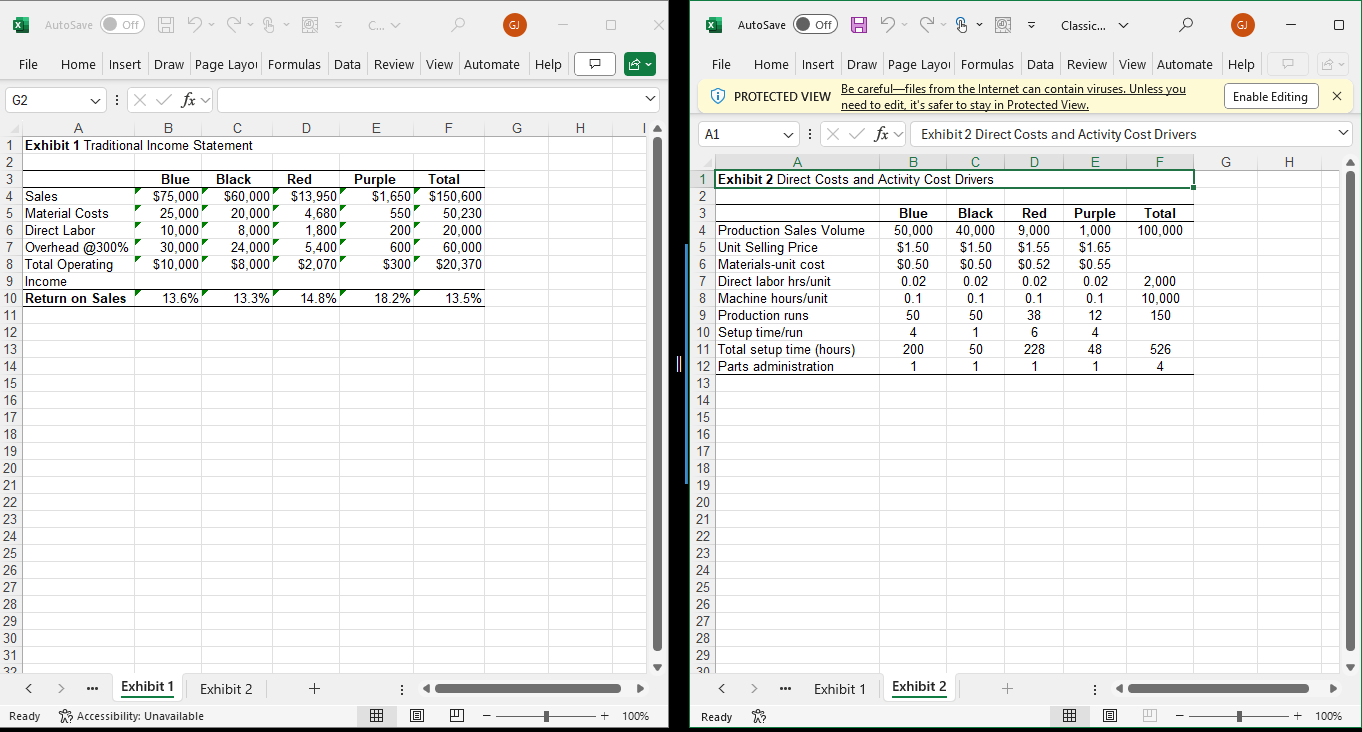
Task: Click the Page Break Preview status bar icon
Action: 457,716
